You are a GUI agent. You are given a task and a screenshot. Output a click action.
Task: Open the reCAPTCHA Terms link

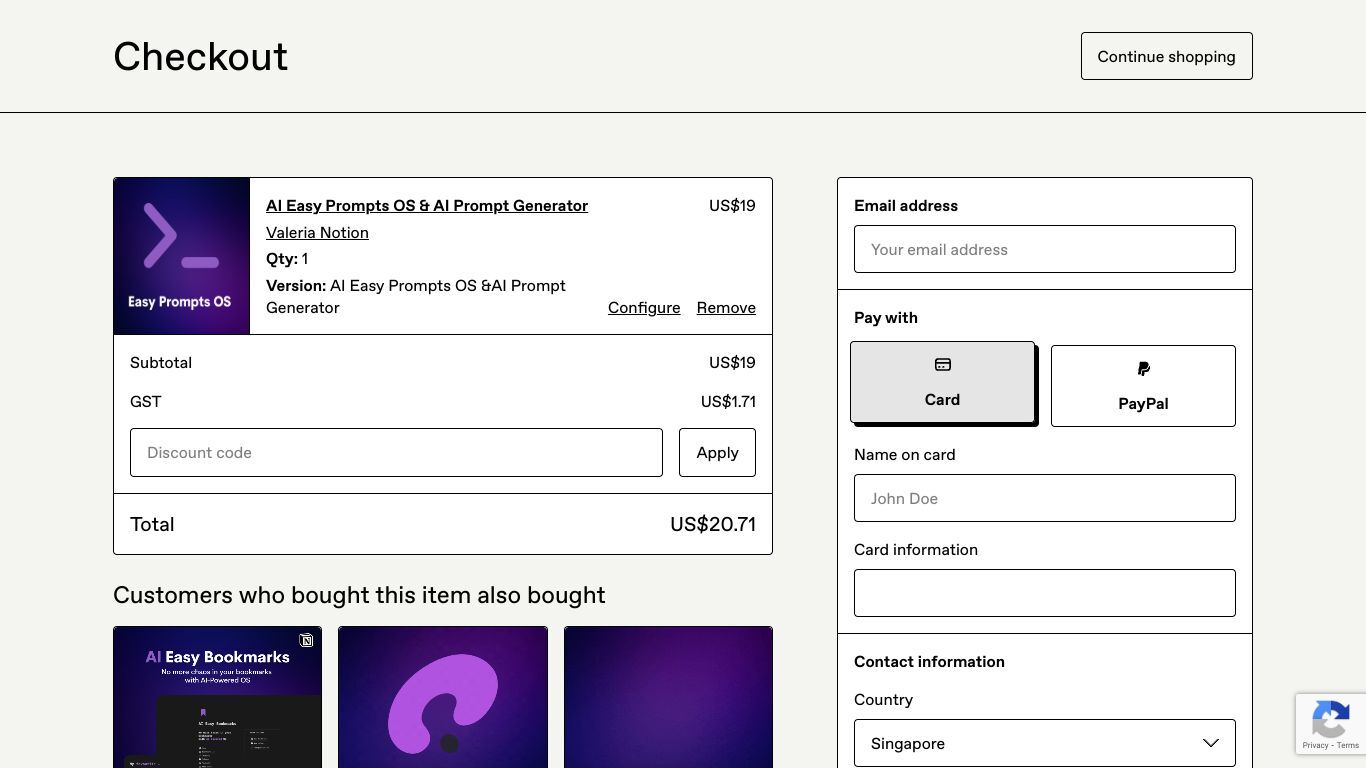pyautogui.click(x=1348, y=746)
